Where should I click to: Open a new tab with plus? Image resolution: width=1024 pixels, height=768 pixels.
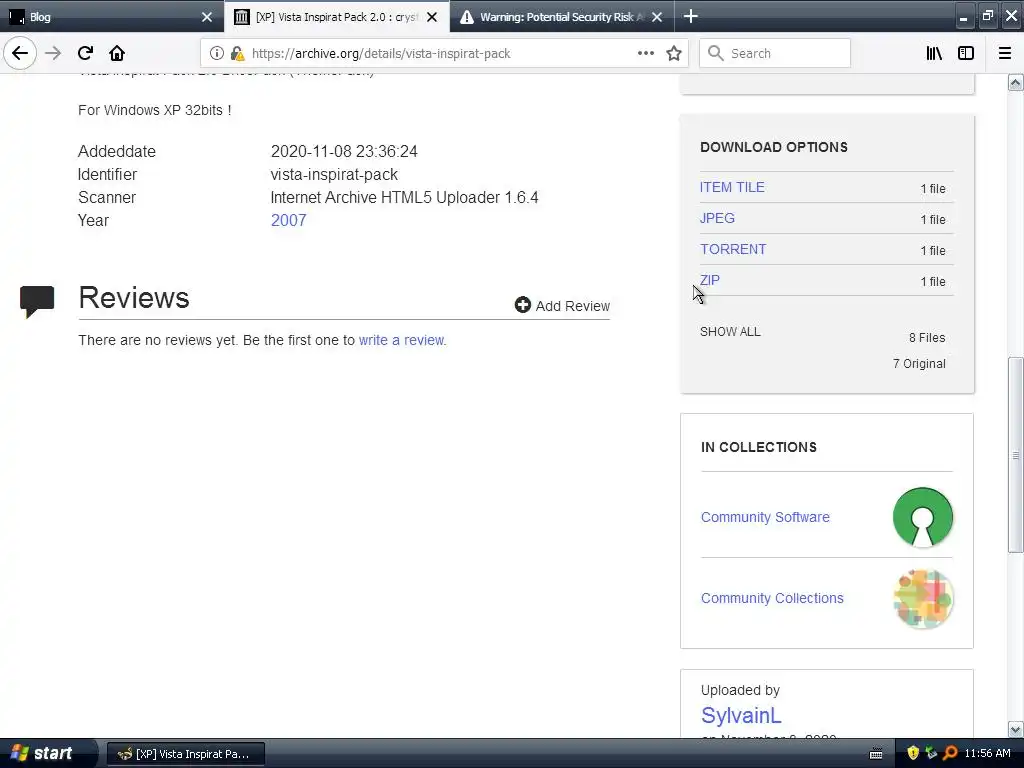tap(691, 16)
